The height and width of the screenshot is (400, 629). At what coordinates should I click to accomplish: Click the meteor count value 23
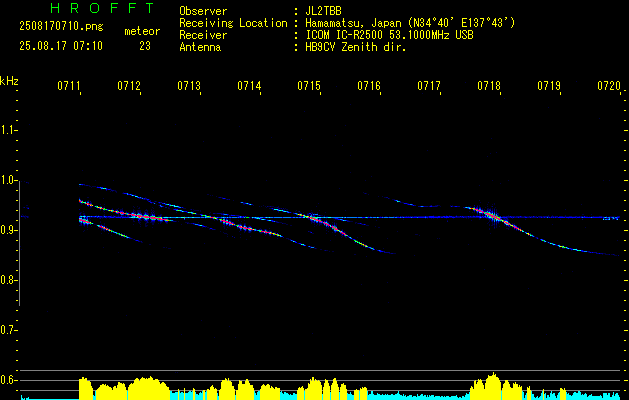[x=145, y=46]
